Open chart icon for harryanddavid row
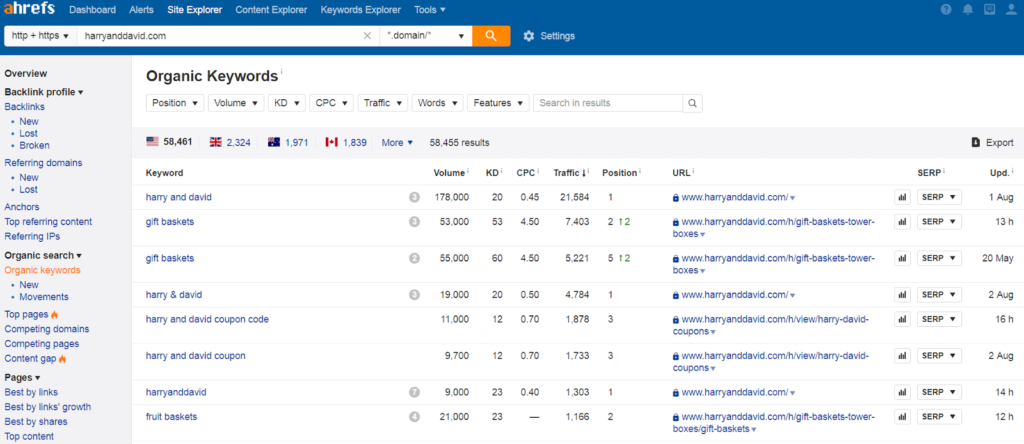The width and height of the screenshot is (1024, 444). [x=903, y=392]
